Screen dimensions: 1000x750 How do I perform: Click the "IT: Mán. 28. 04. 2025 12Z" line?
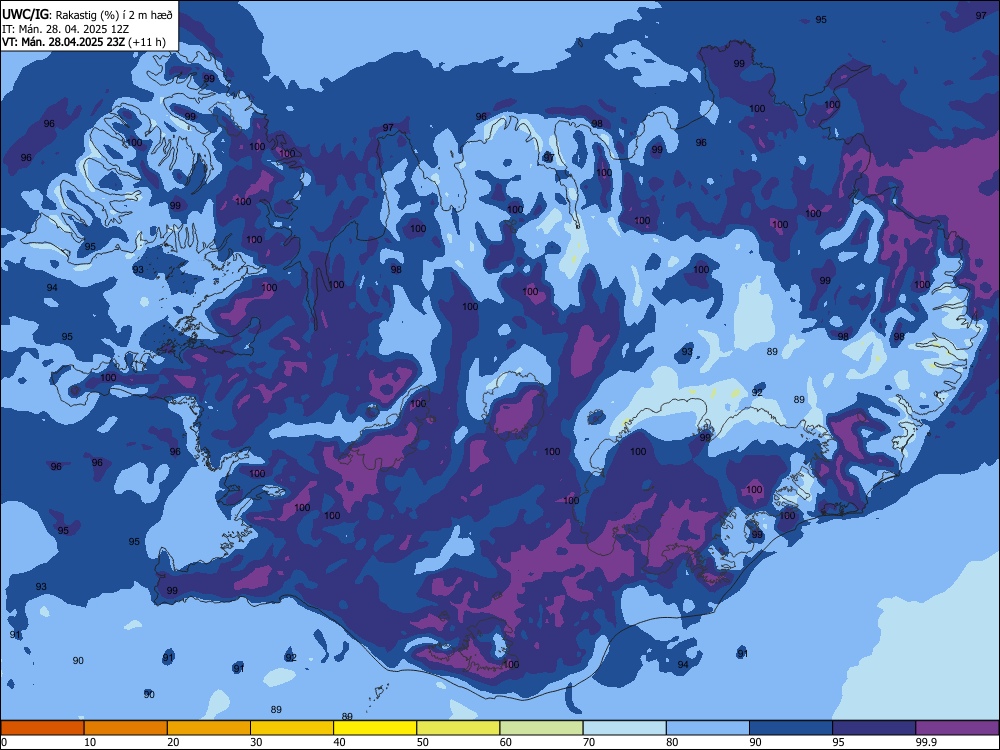66,29
